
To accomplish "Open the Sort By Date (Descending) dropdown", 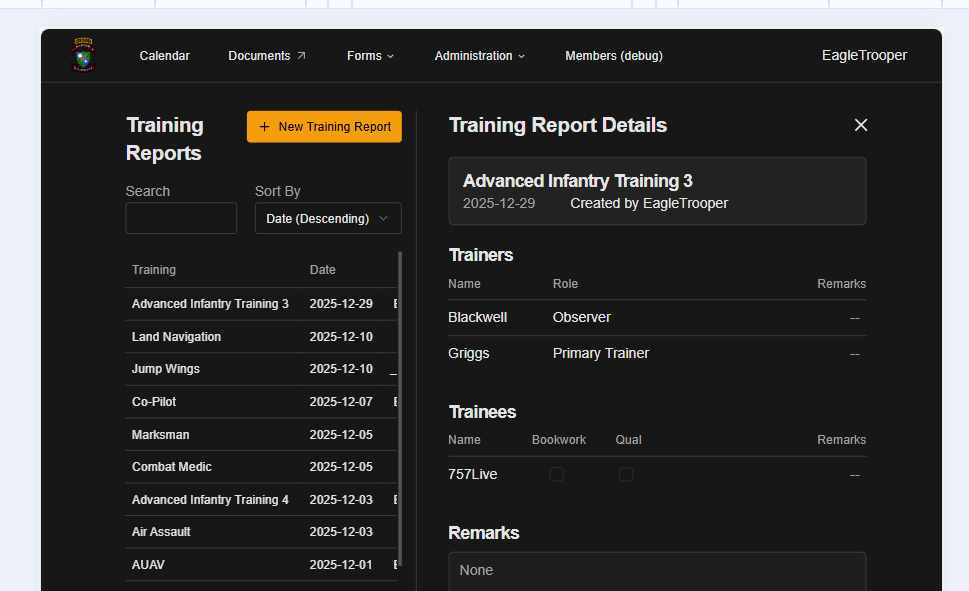I will pos(328,218).
